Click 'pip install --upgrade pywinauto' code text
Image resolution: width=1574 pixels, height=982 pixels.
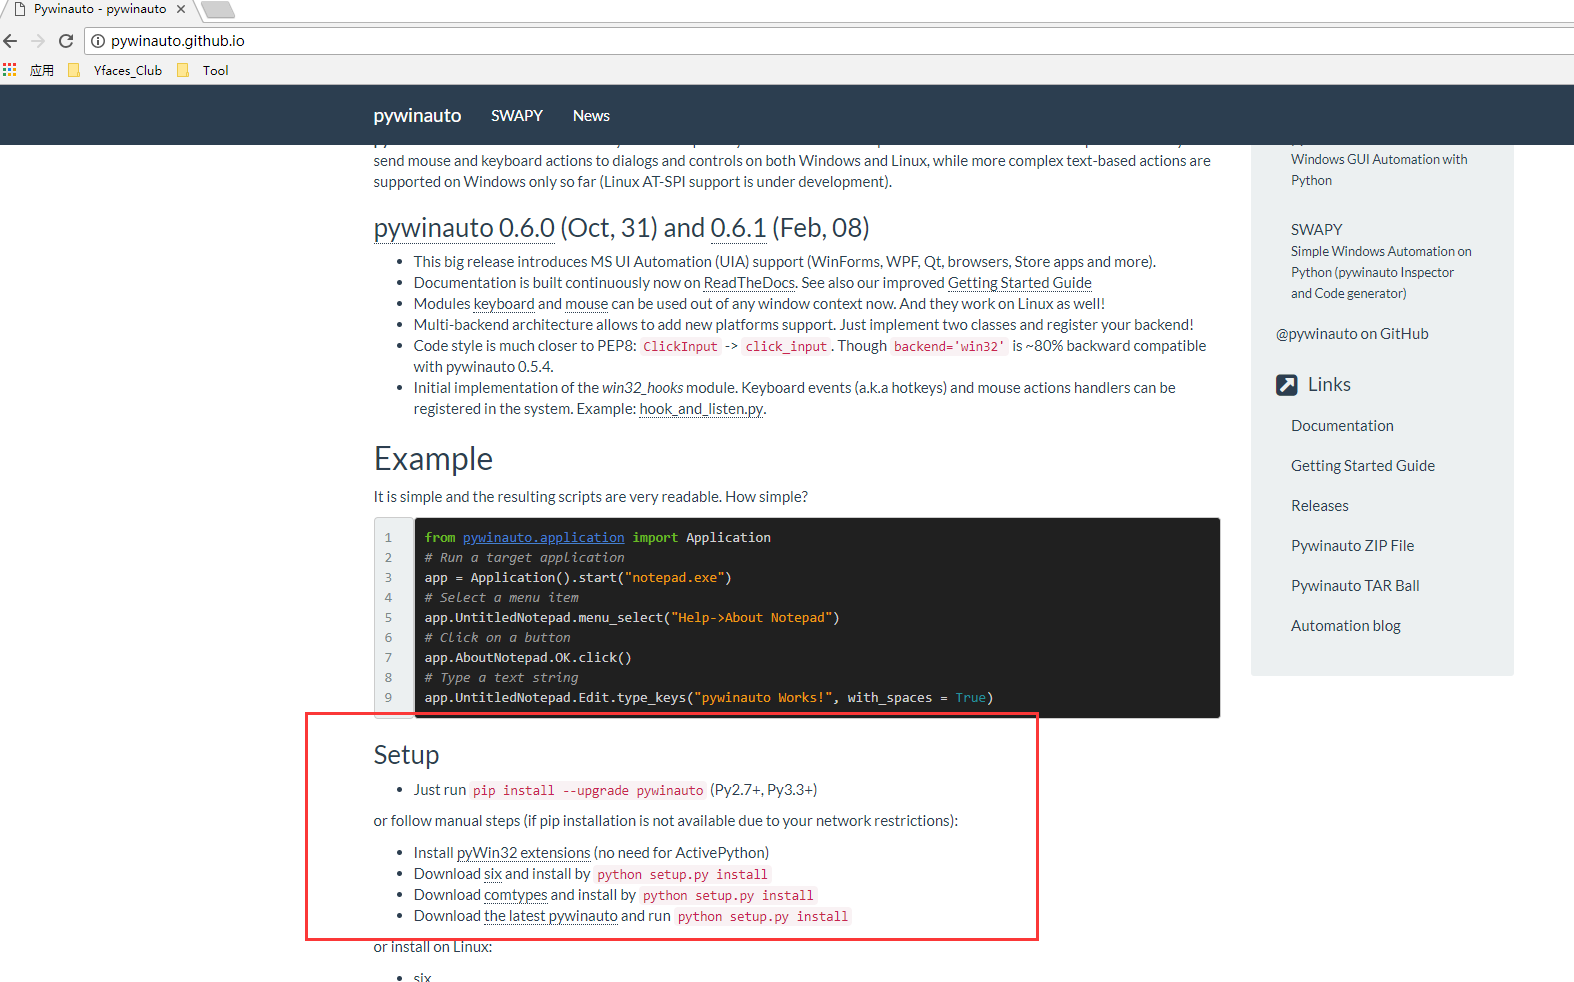pyautogui.click(x=588, y=791)
